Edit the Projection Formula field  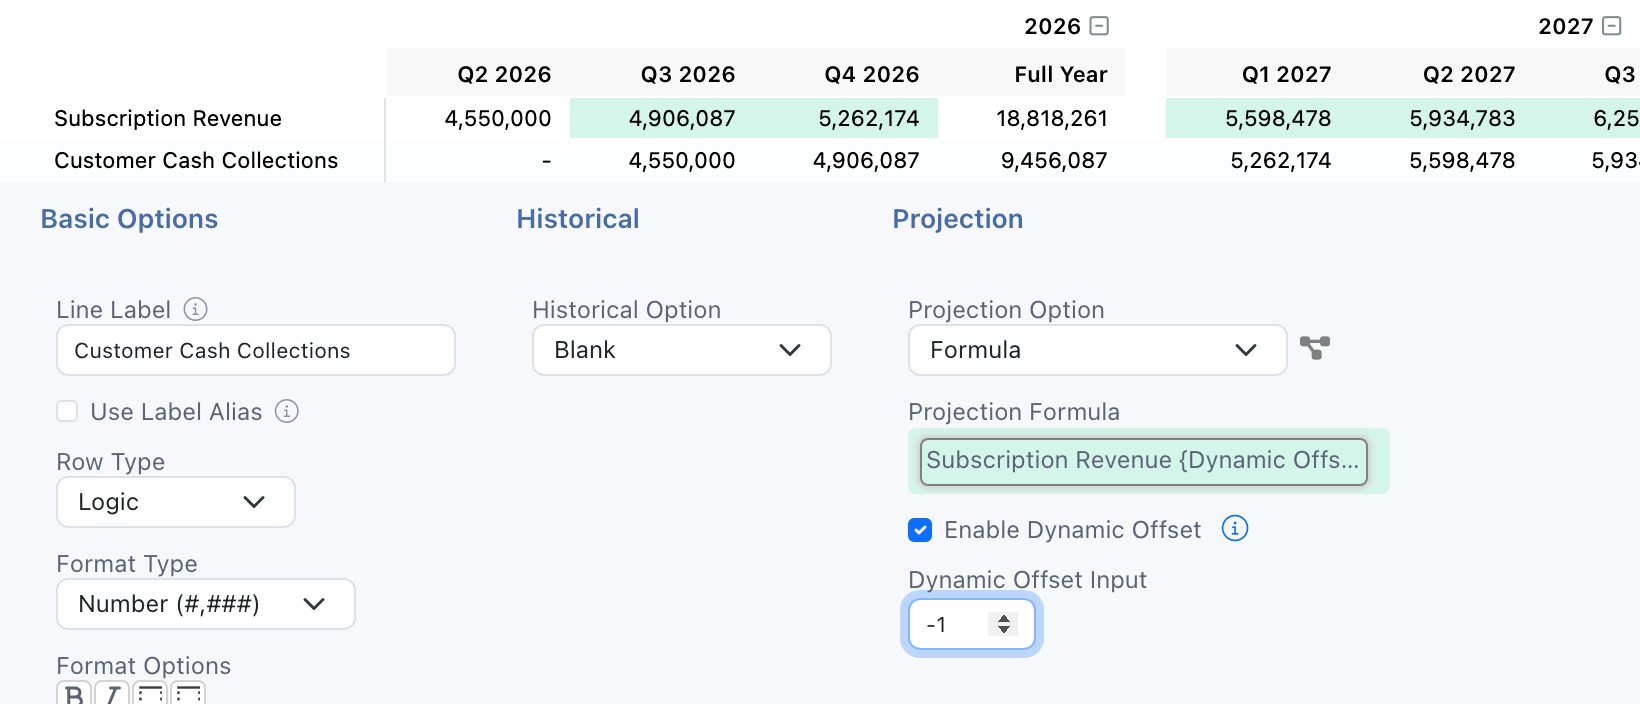click(x=1144, y=461)
